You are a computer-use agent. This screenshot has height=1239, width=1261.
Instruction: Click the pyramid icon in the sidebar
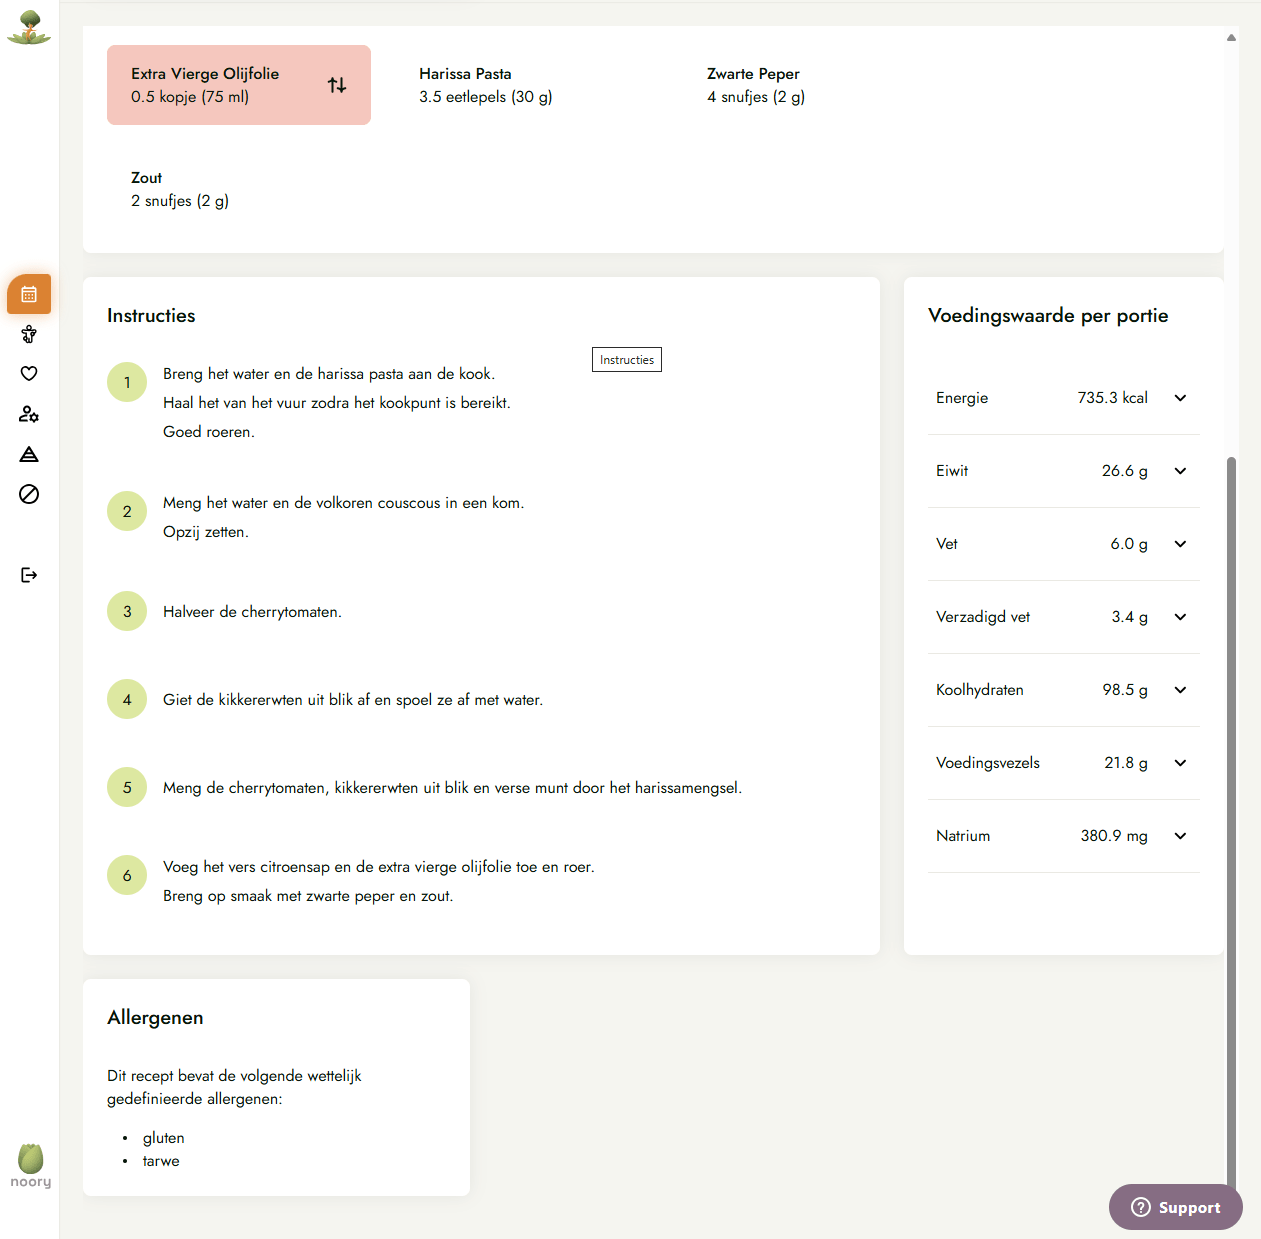(28, 454)
